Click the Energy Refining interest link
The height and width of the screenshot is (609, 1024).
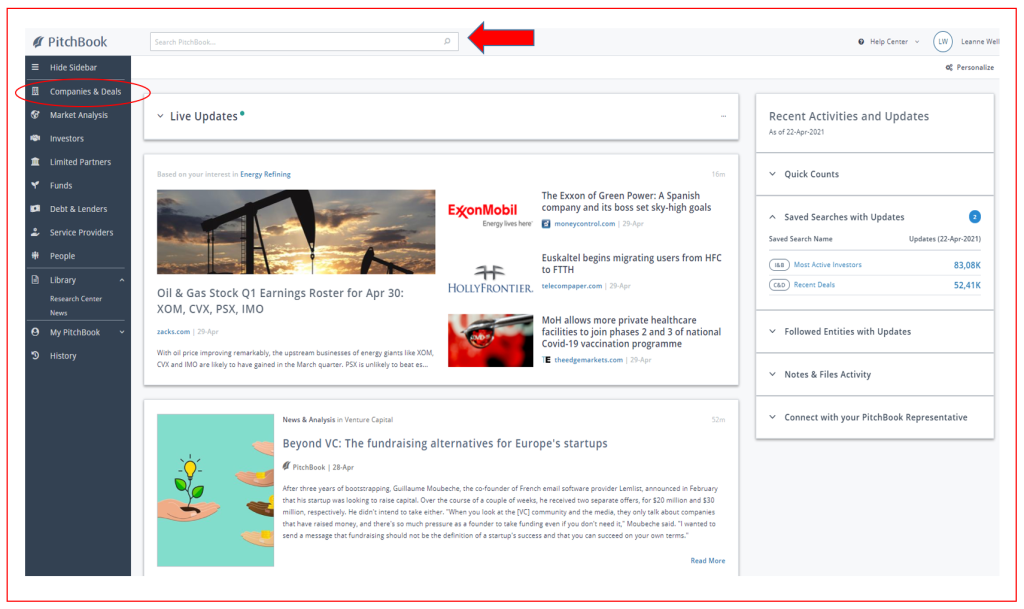coord(265,174)
